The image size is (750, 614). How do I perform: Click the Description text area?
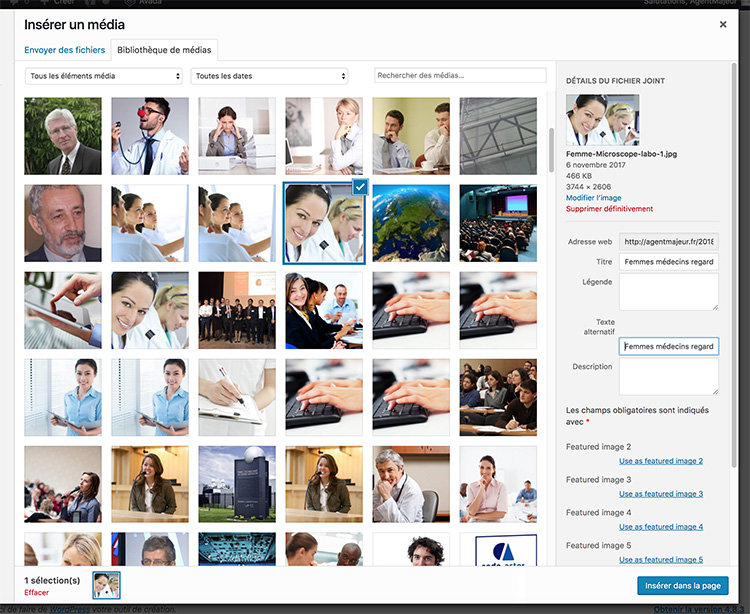coord(669,376)
